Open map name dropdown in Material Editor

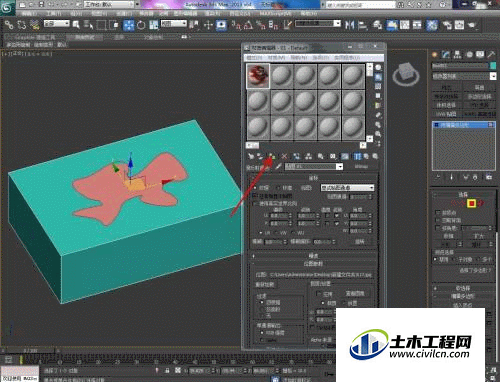314,166
